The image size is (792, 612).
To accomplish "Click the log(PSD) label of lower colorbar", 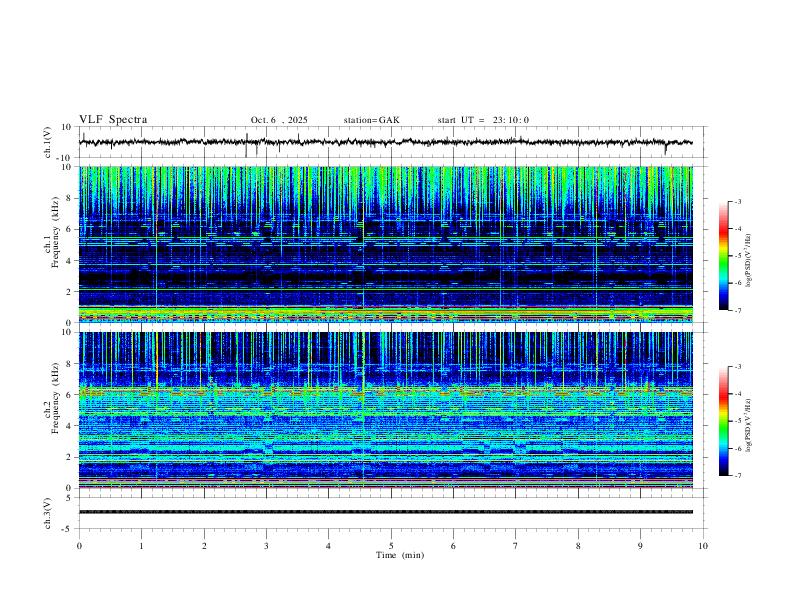I will (x=748, y=425).
